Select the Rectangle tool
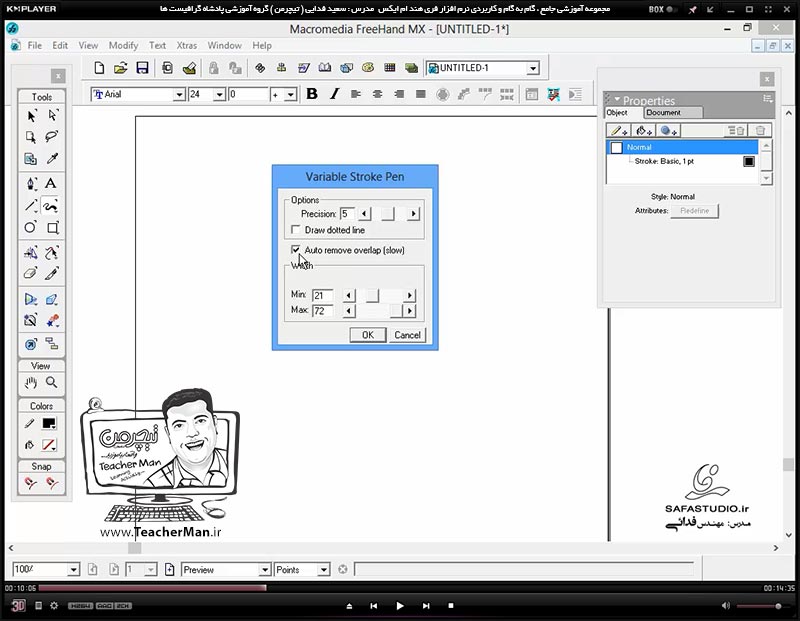 (x=52, y=227)
